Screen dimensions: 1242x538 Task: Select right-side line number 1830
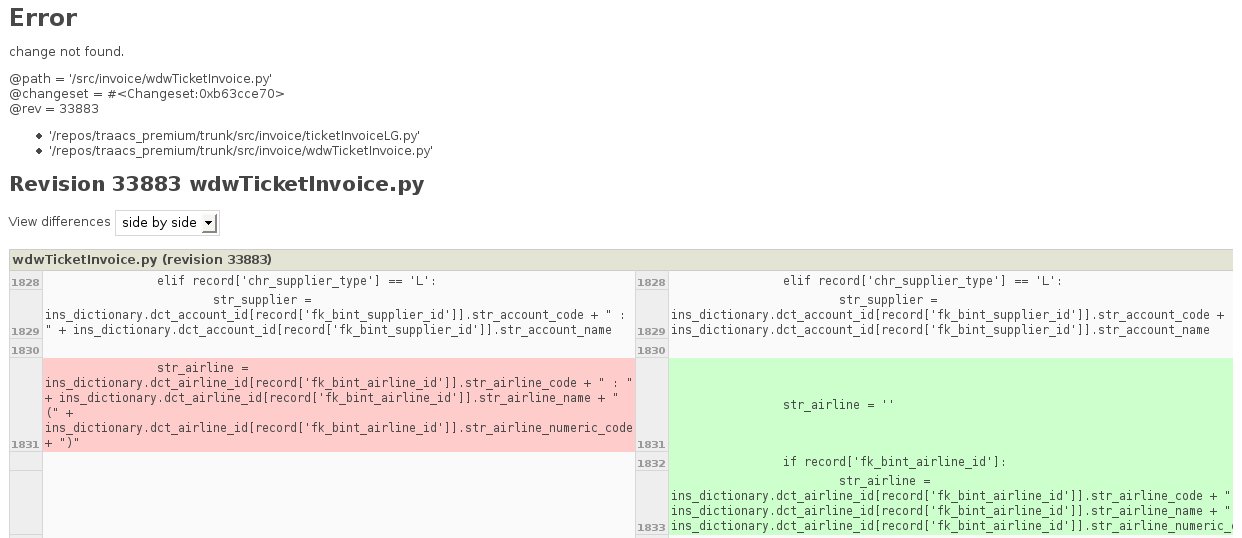pos(651,351)
